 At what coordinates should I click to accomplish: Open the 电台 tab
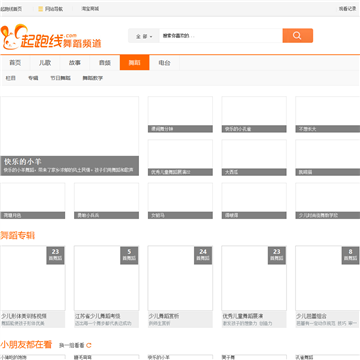(164, 63)
